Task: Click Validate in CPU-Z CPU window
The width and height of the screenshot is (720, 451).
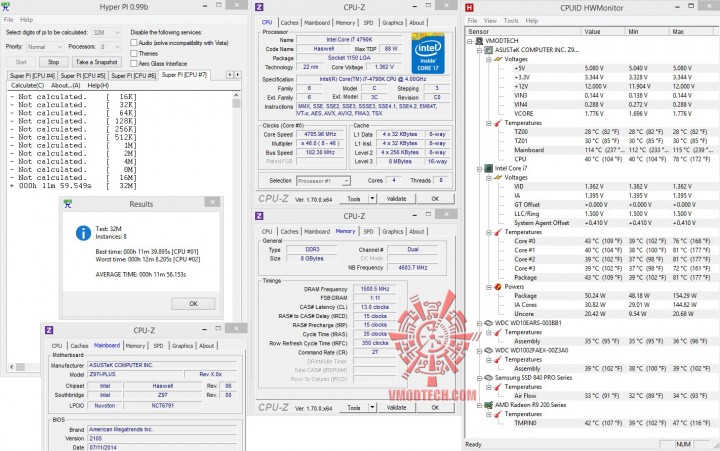Action: [396, 199]
